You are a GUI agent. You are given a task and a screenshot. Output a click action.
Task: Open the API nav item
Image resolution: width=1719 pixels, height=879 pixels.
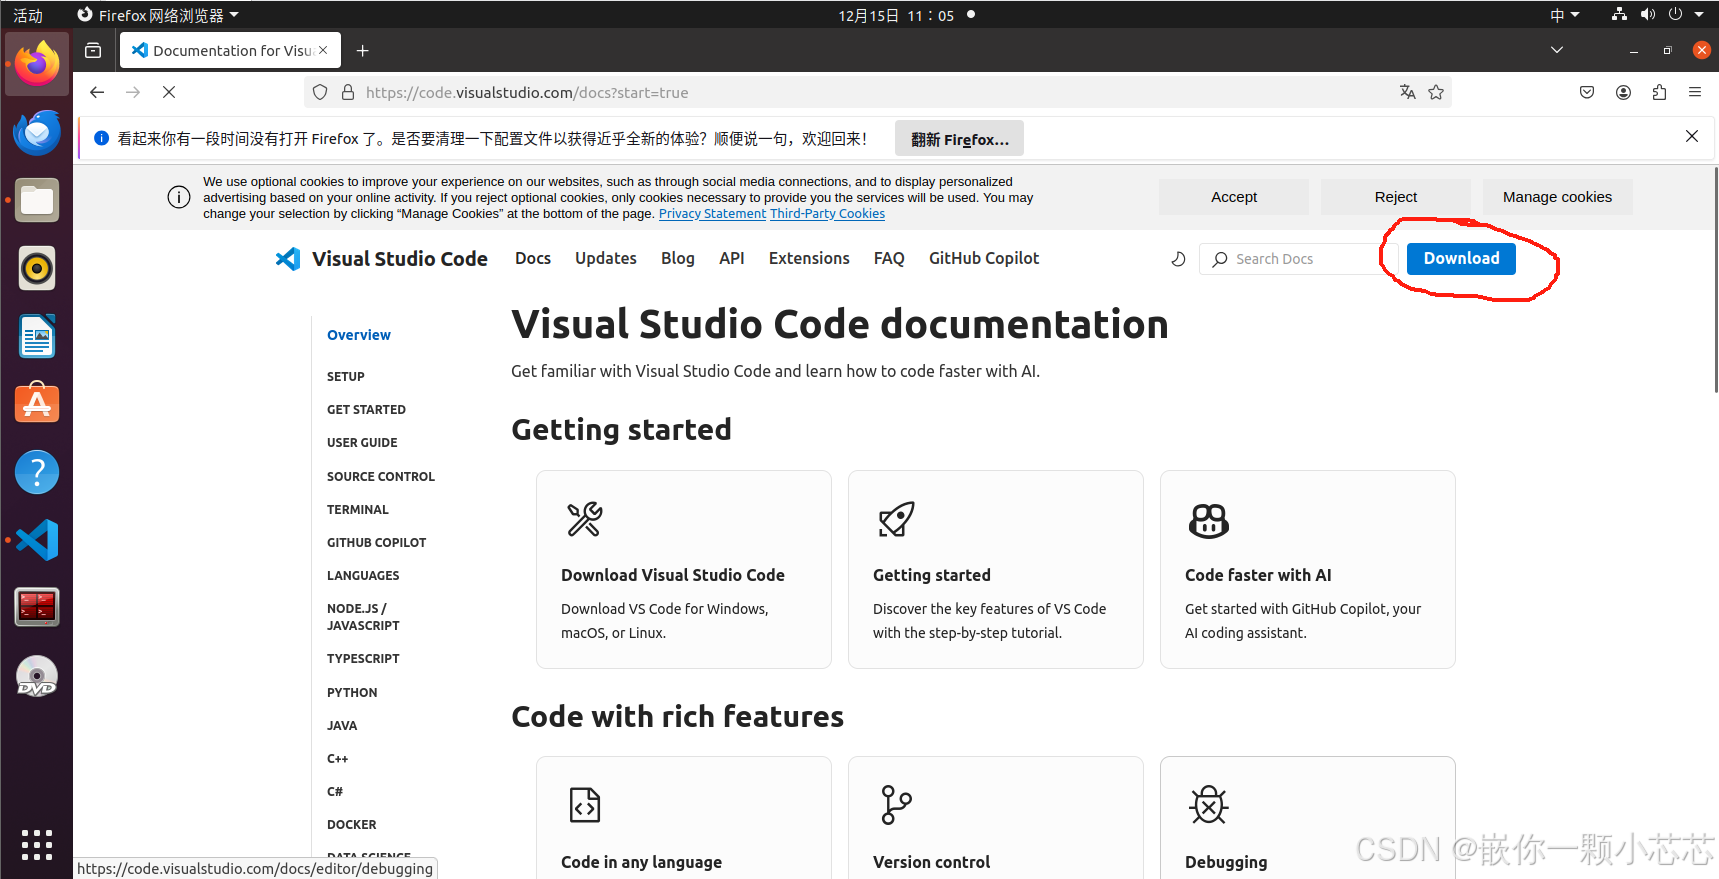pos(732,258)
